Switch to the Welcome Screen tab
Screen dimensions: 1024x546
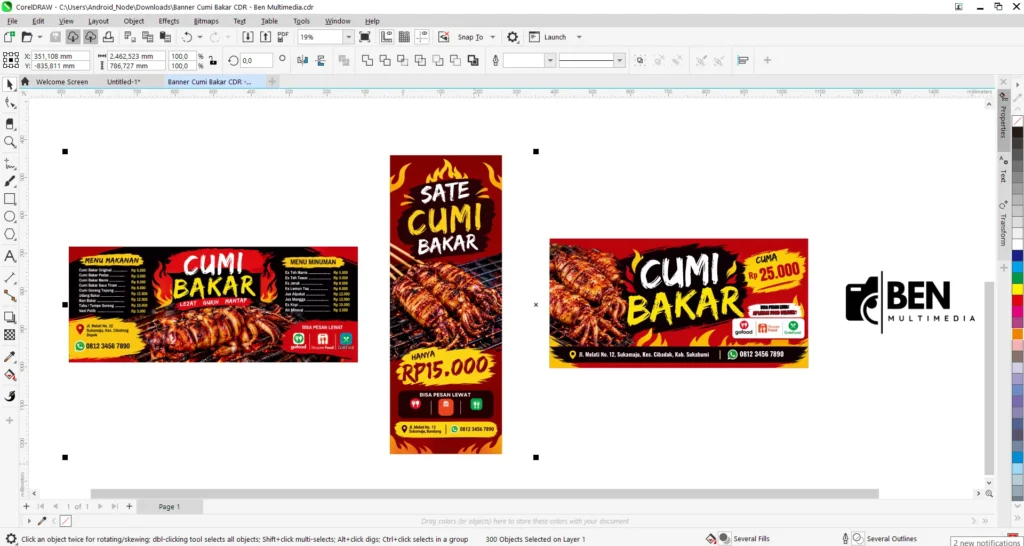pyautogui.click(x=61, y=82)
